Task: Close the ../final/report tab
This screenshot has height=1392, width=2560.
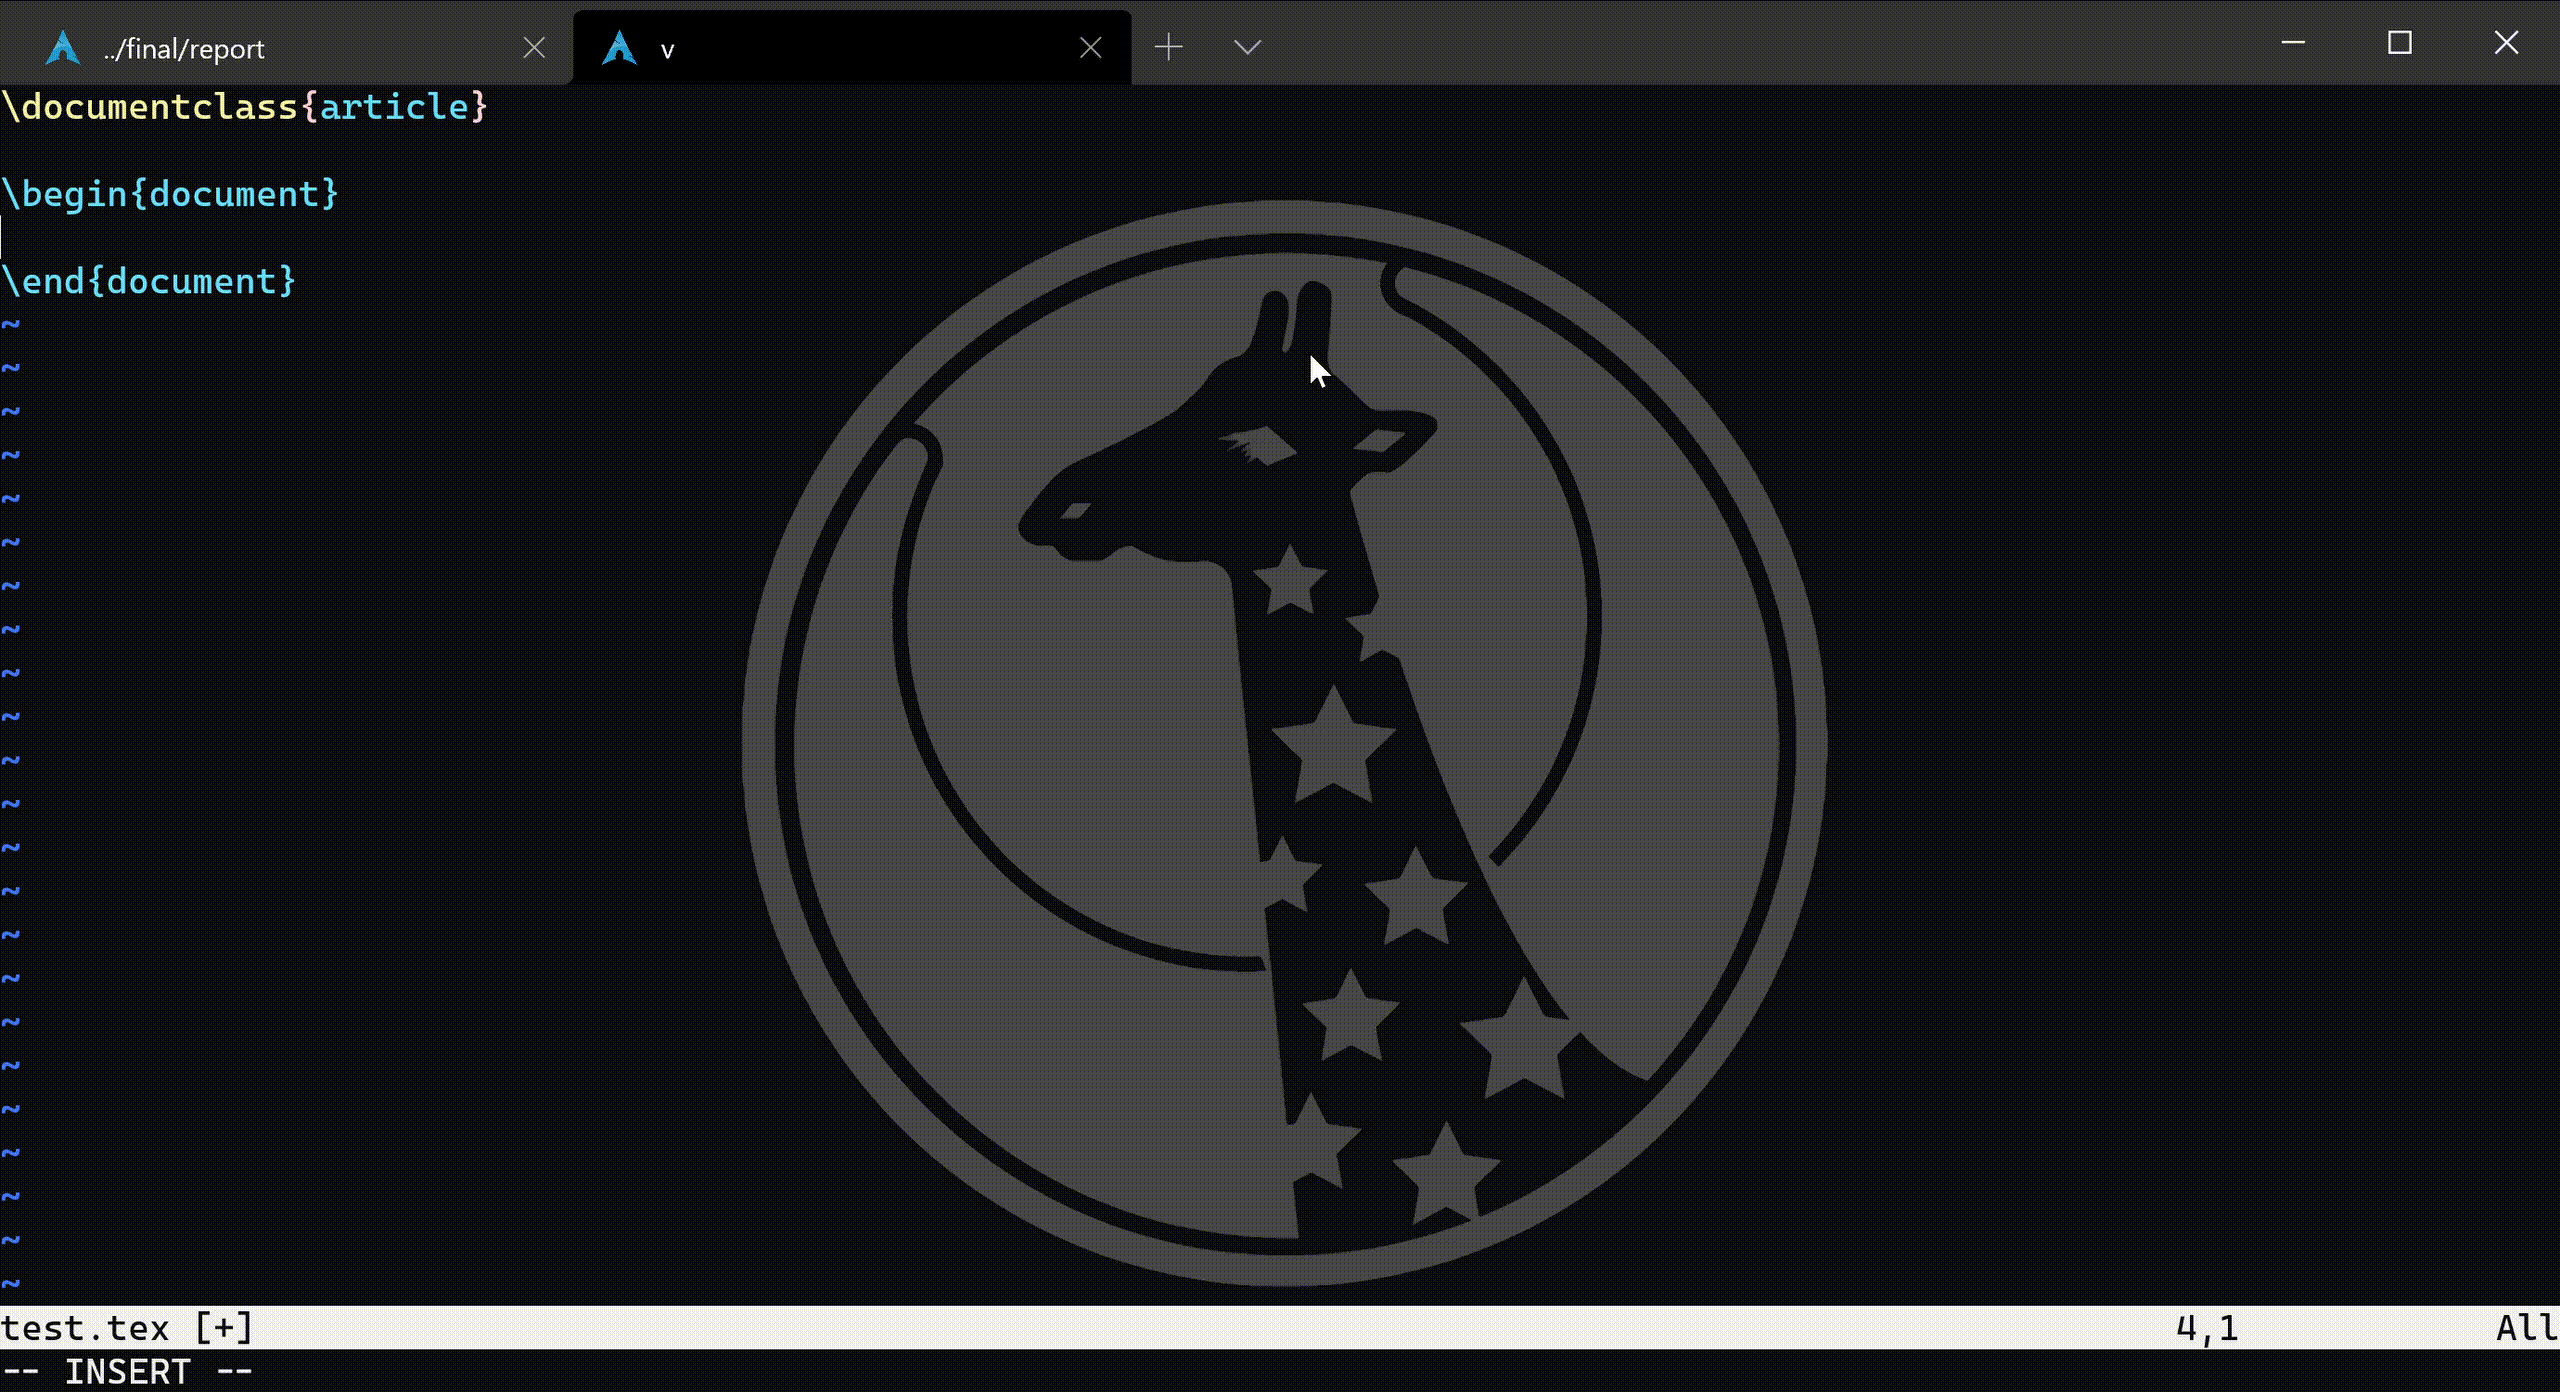Action: point(535,48)
